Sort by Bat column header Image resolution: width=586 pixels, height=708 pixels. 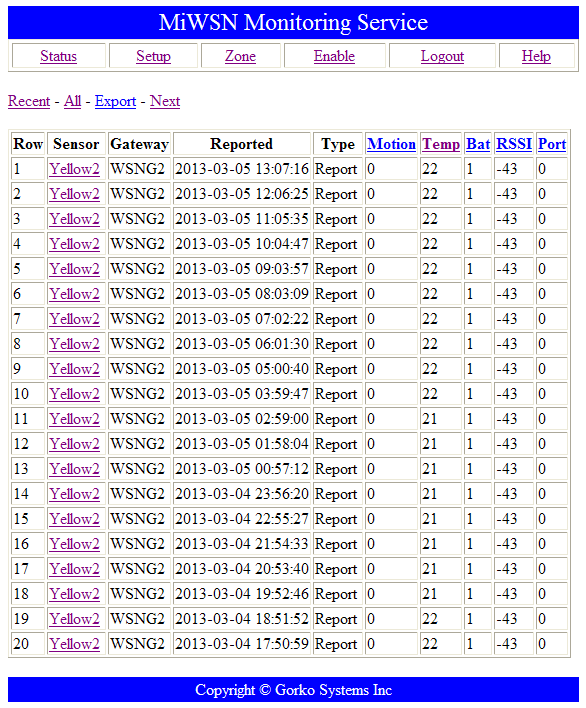[478, 144]
